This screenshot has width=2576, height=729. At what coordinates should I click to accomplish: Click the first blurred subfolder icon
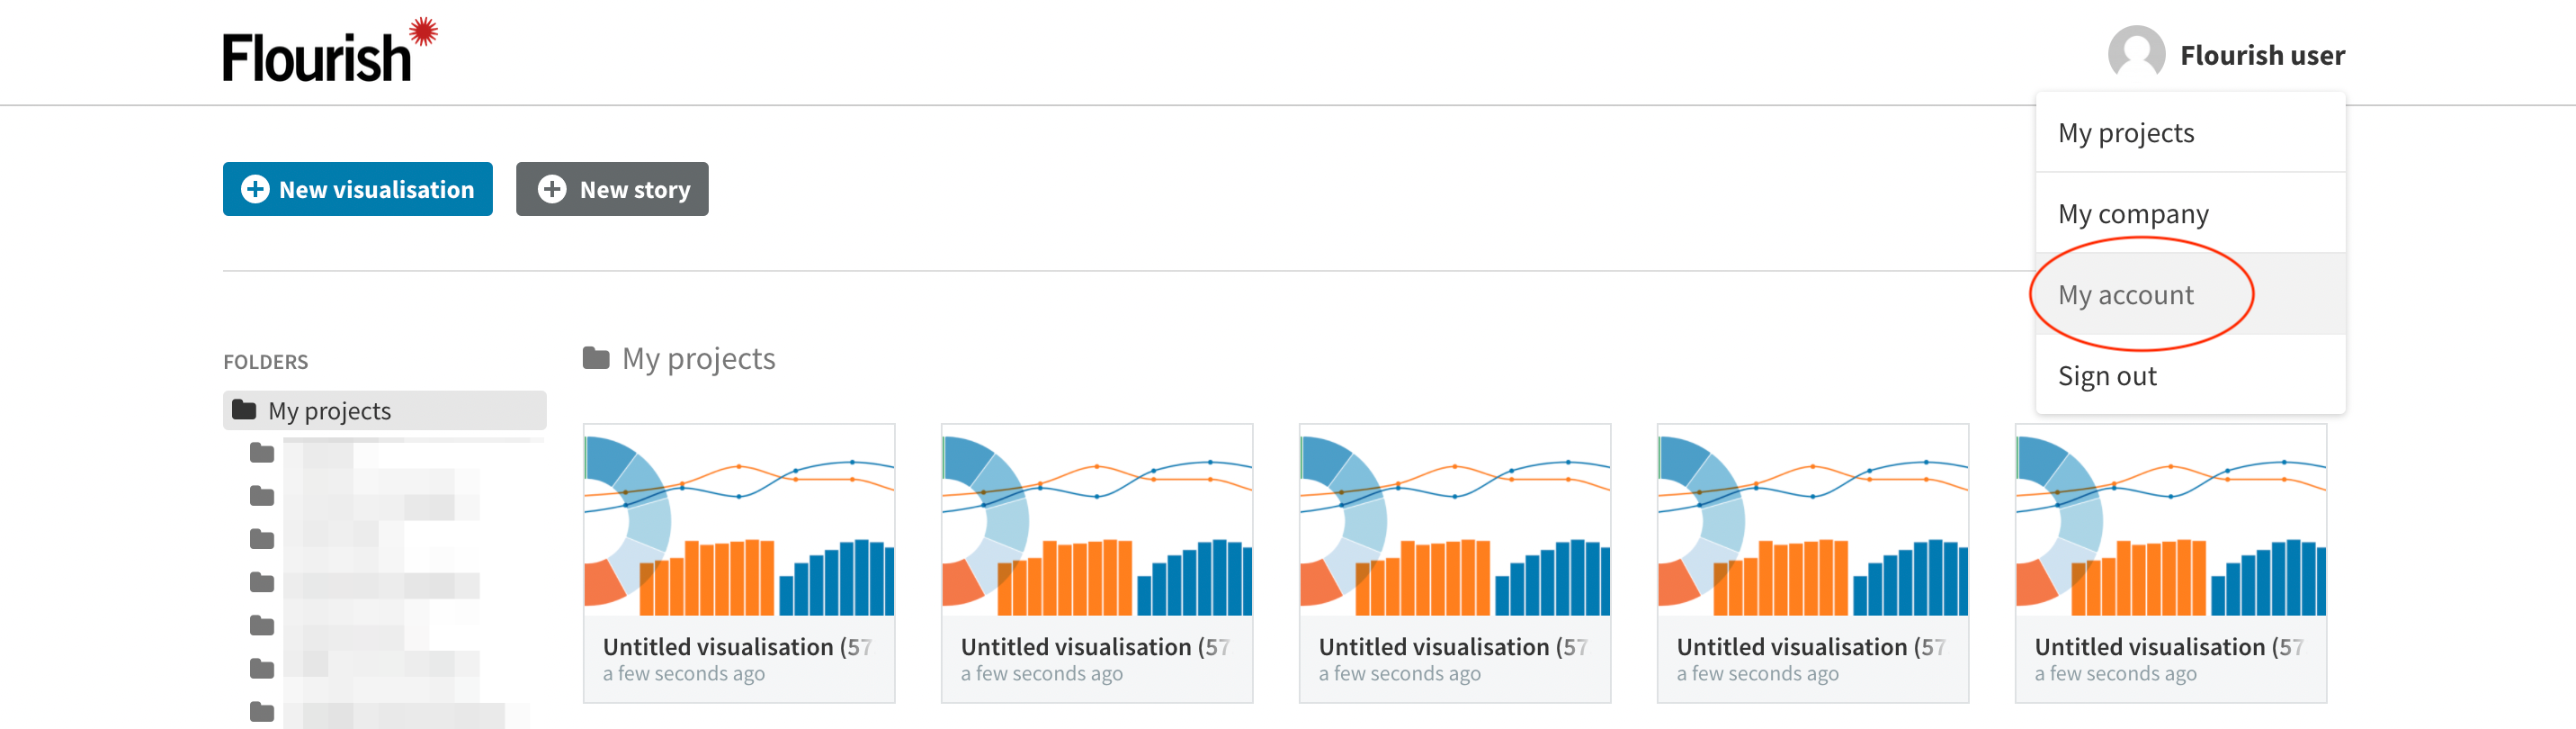(x=262, y=453)
